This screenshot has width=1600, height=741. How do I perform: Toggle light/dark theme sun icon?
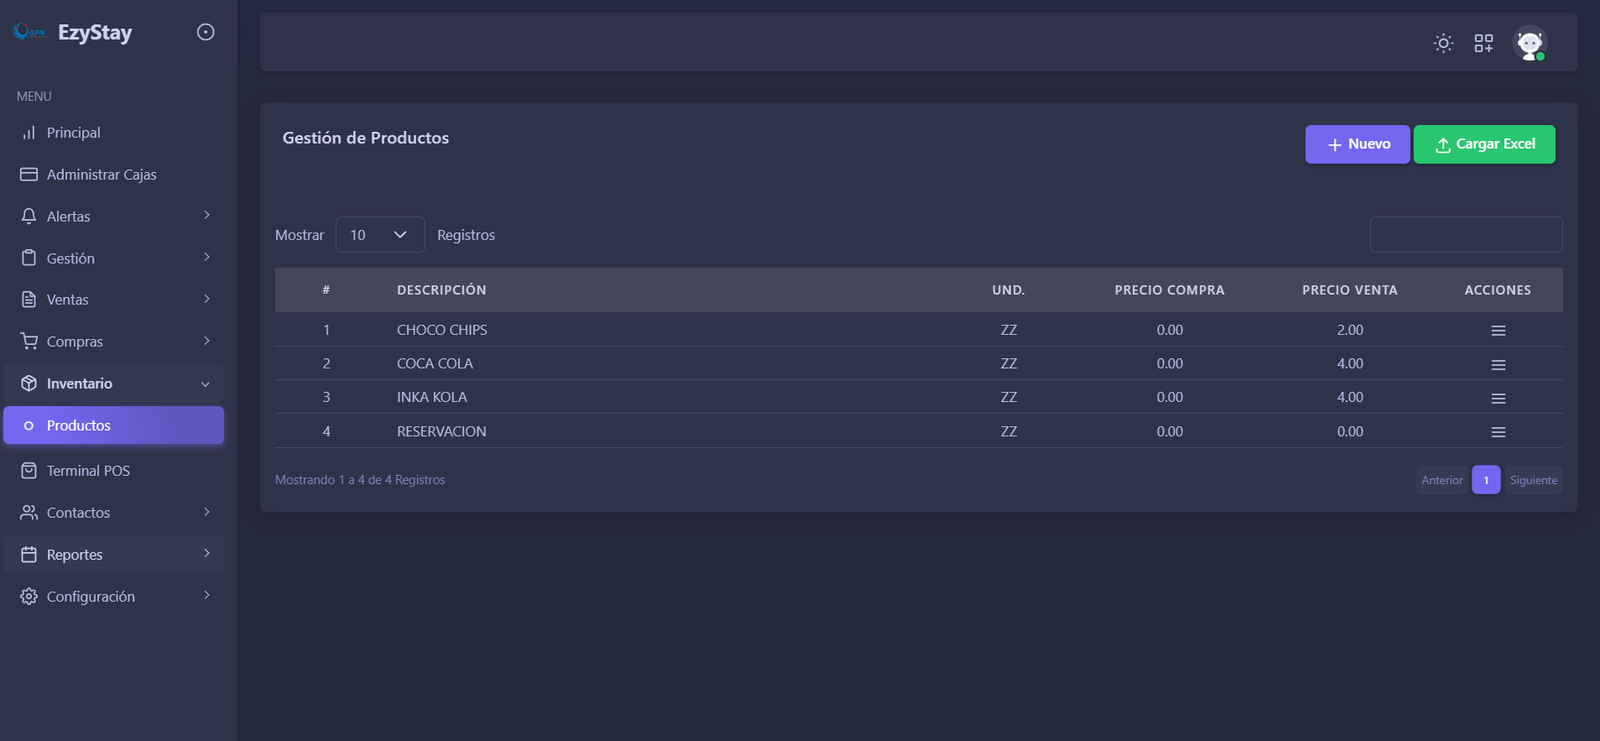pyautogui.click(x=1443, y=43)
